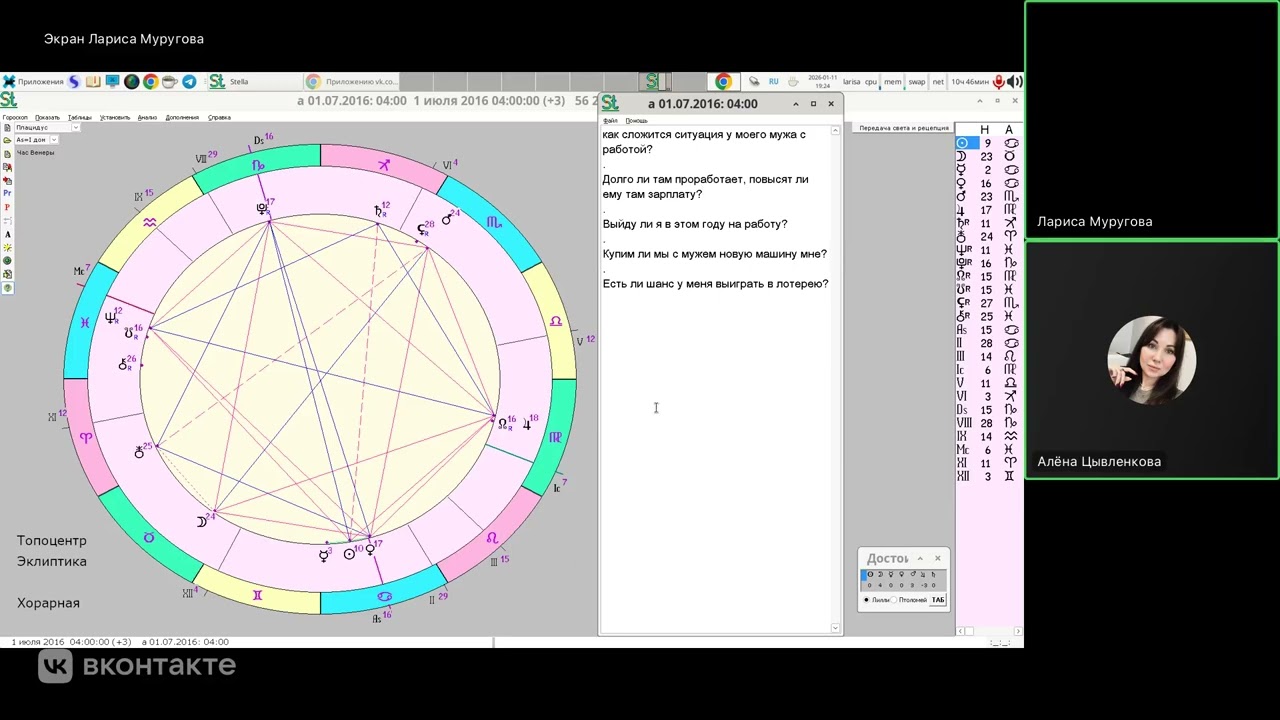Click the Moon symbol at 24 in the chart
Screen dimensions: 1280x720
click(201, 522)
